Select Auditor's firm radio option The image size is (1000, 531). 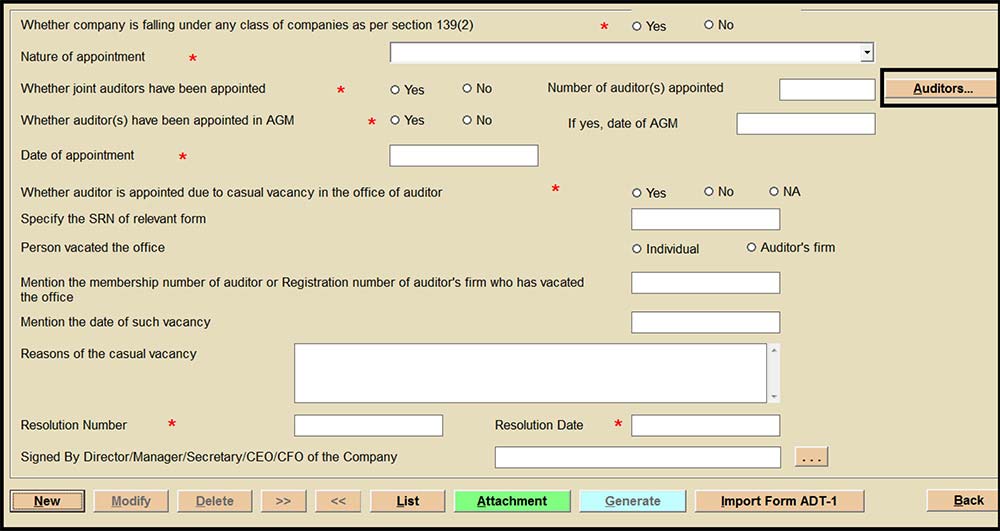(x=752, y=248)
